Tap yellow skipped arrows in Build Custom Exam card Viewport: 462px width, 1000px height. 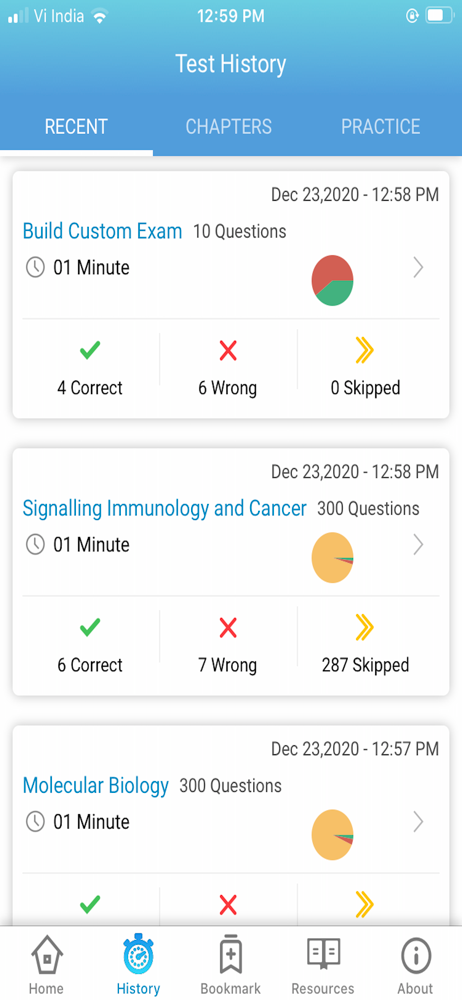(365, 351)
